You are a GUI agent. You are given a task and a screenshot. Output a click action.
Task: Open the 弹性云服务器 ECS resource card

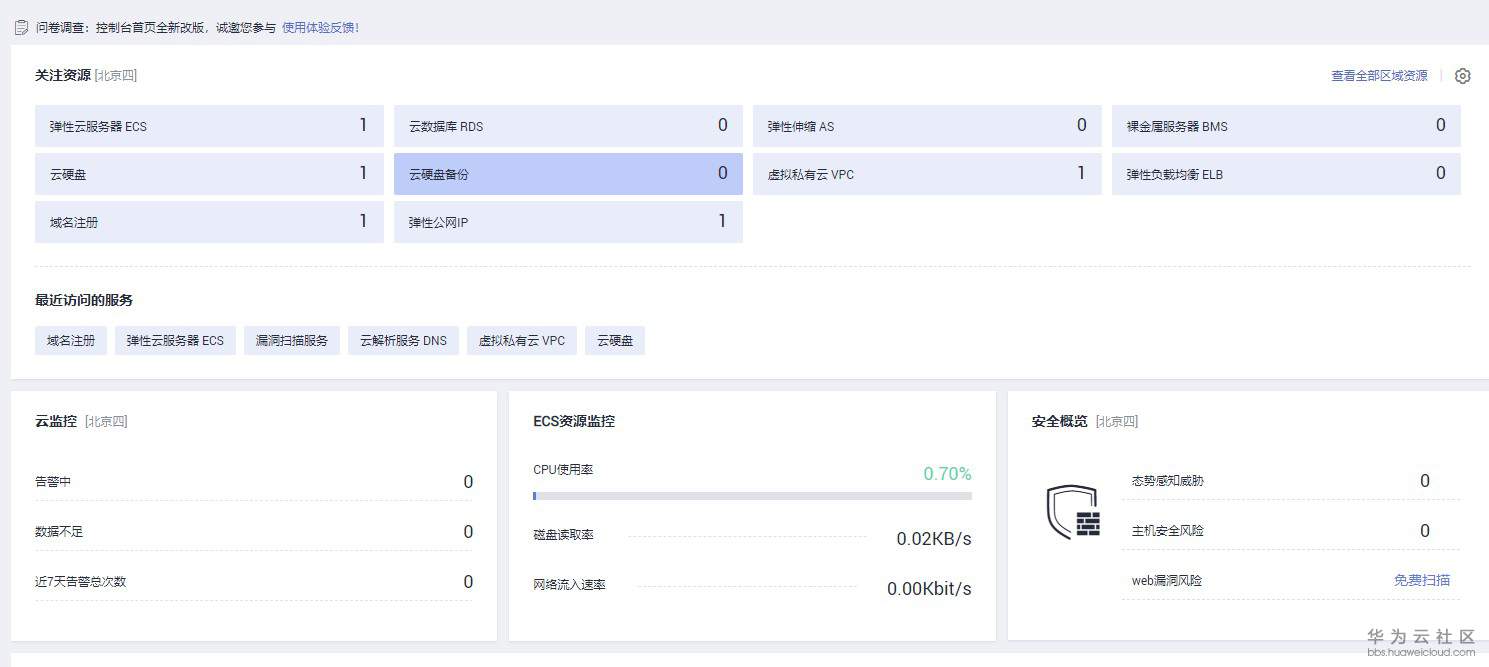coord(209,126)
